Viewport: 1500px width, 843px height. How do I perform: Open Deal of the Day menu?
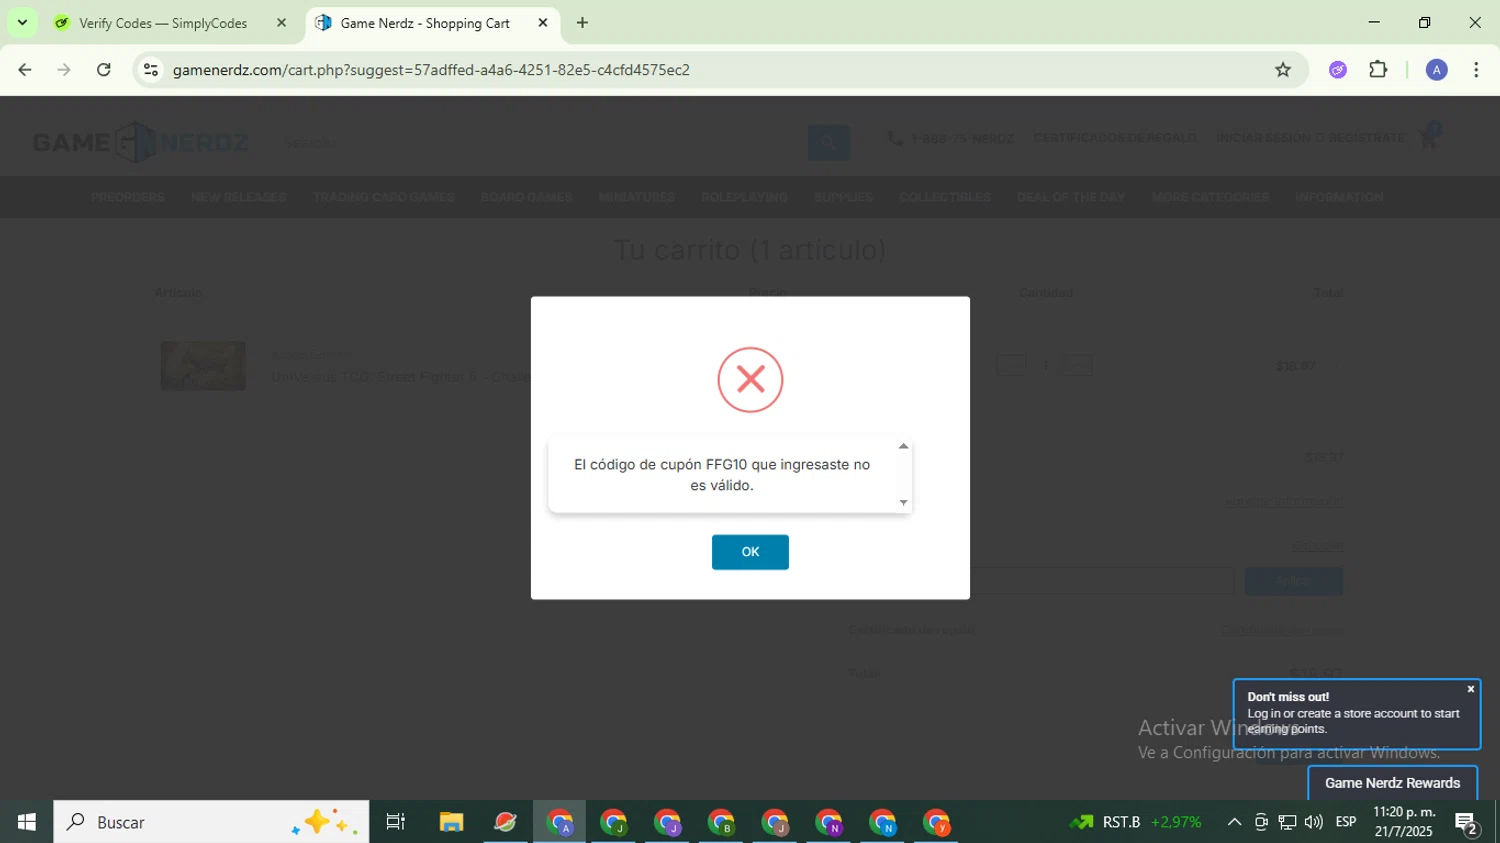tap(1071, 197)
